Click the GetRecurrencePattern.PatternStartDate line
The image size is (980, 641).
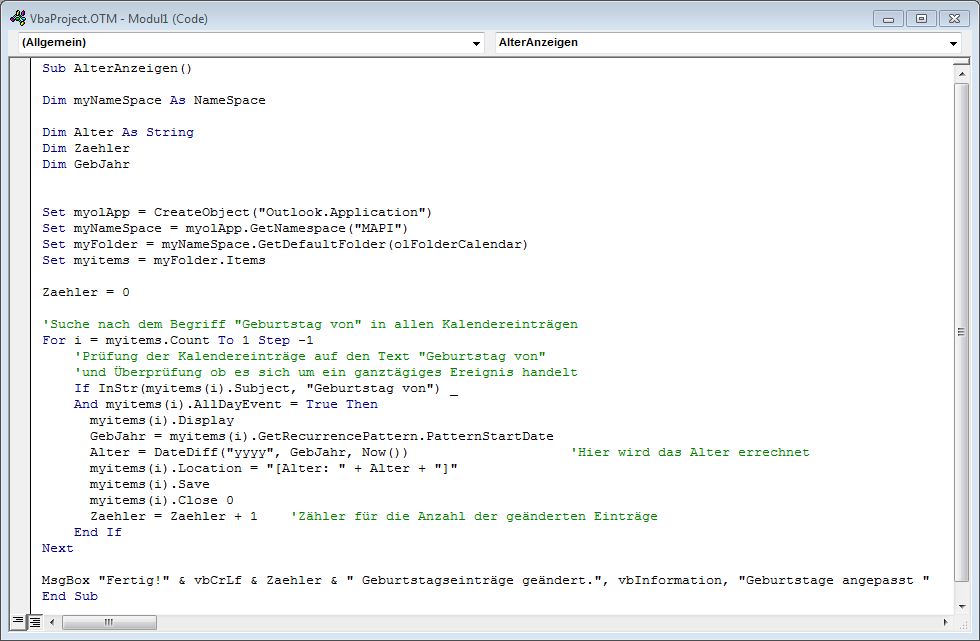322,437
